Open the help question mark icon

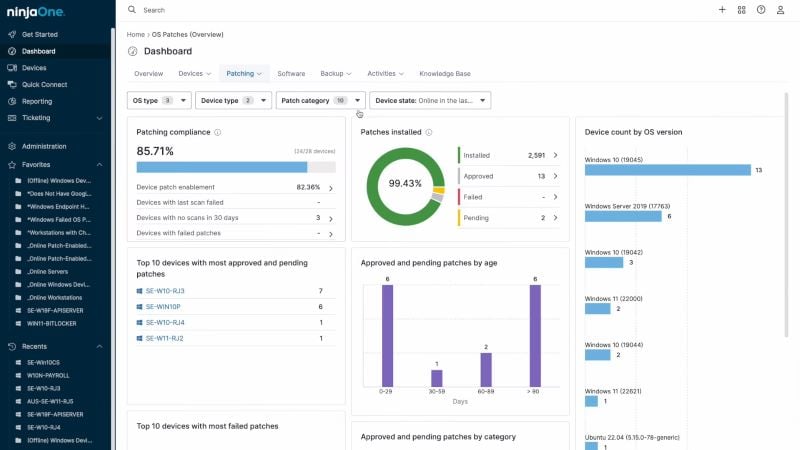tap(761, 10)
